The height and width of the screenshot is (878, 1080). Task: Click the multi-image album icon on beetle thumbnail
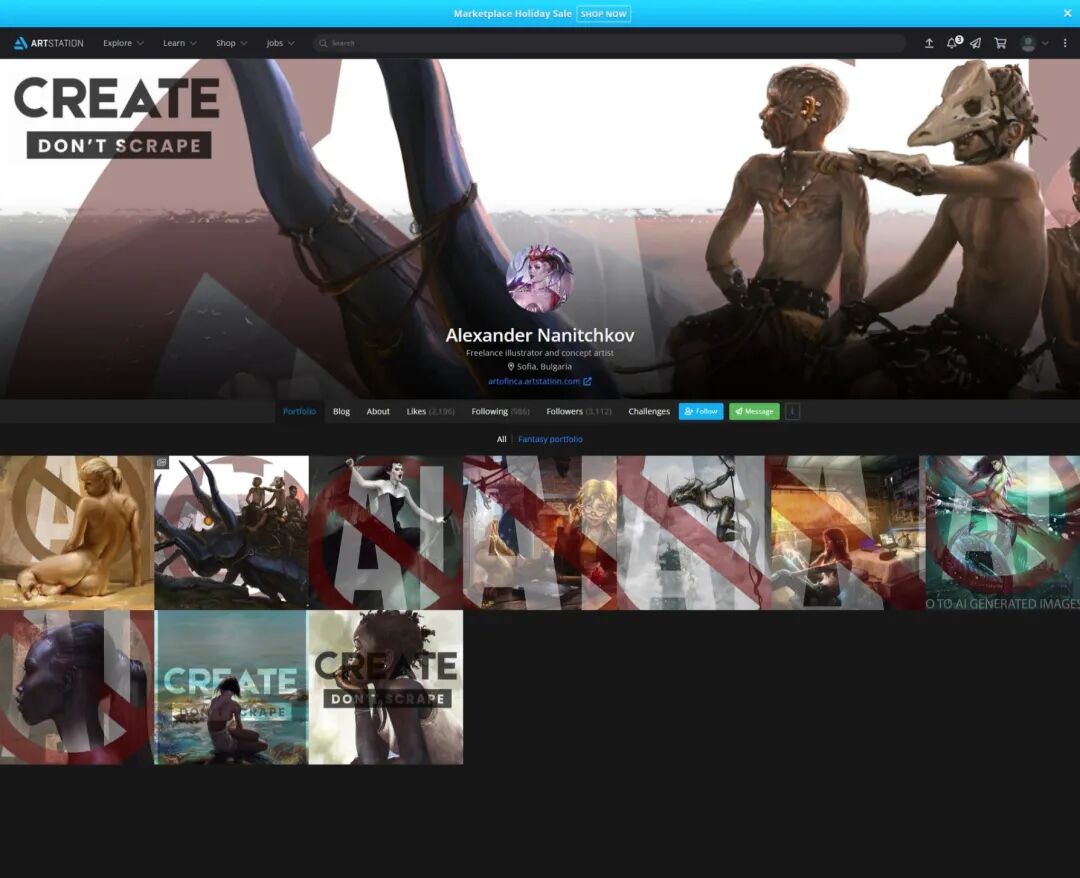(162, 463)
